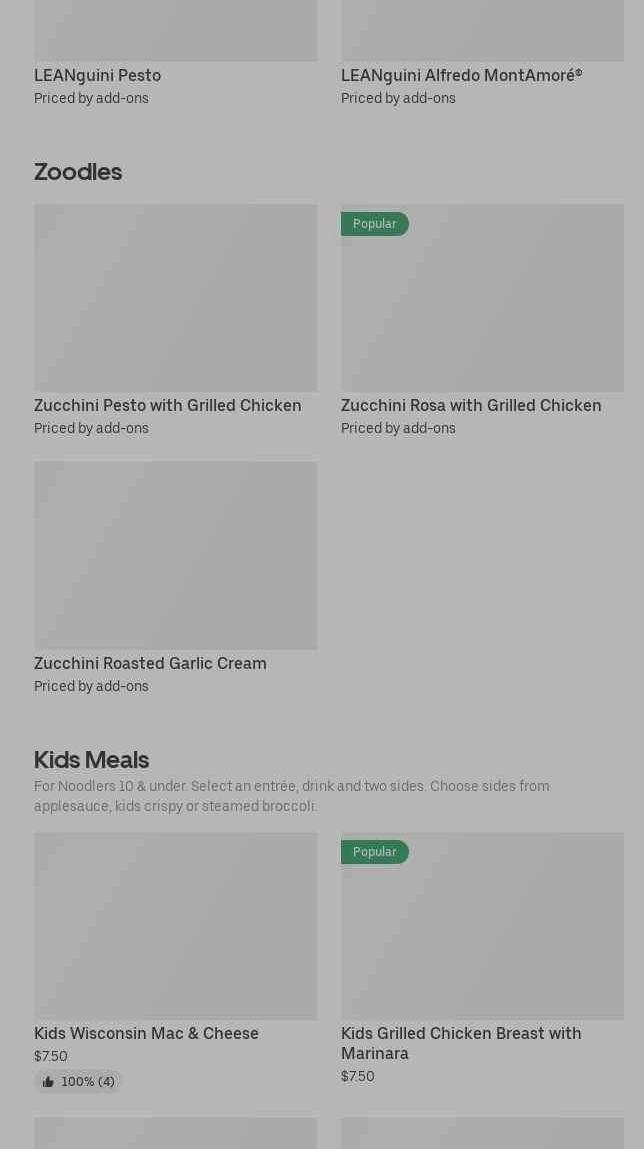Click the $7.50 price under Kids Grilled Chicken
644x1149 pixels.
pyautogui.click(x=357, y=1076)
